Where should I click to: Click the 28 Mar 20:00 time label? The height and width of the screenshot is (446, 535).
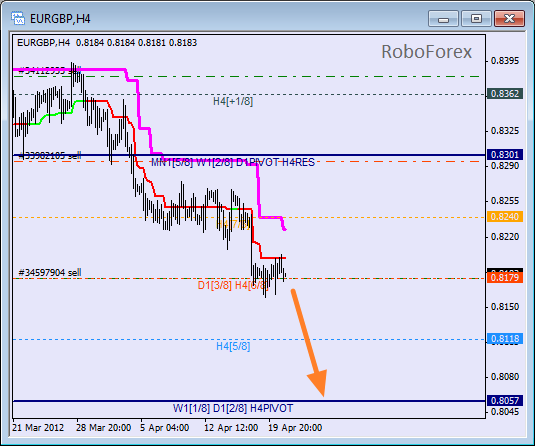coord(103,428)
